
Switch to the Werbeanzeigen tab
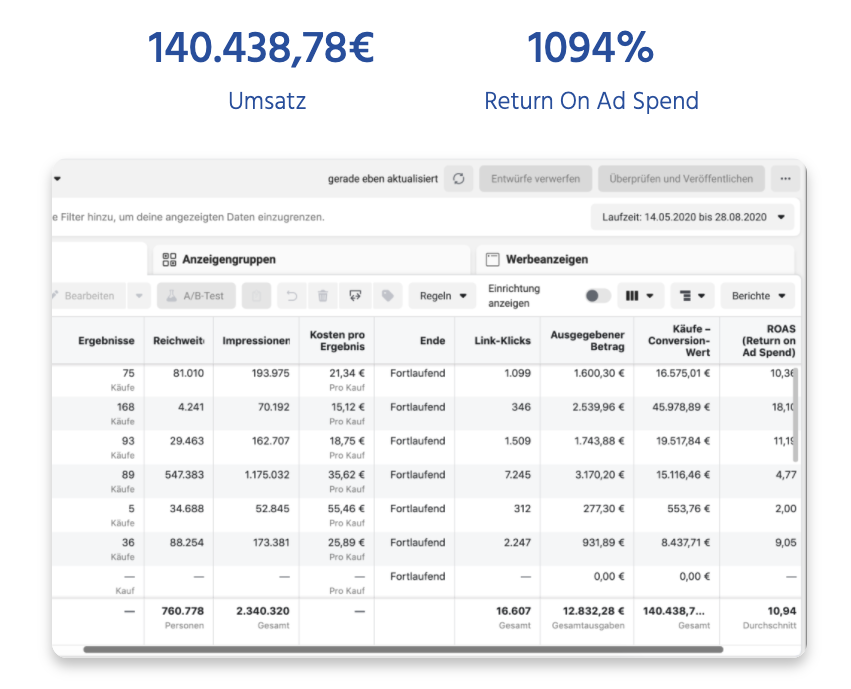(x=545, y=259)
